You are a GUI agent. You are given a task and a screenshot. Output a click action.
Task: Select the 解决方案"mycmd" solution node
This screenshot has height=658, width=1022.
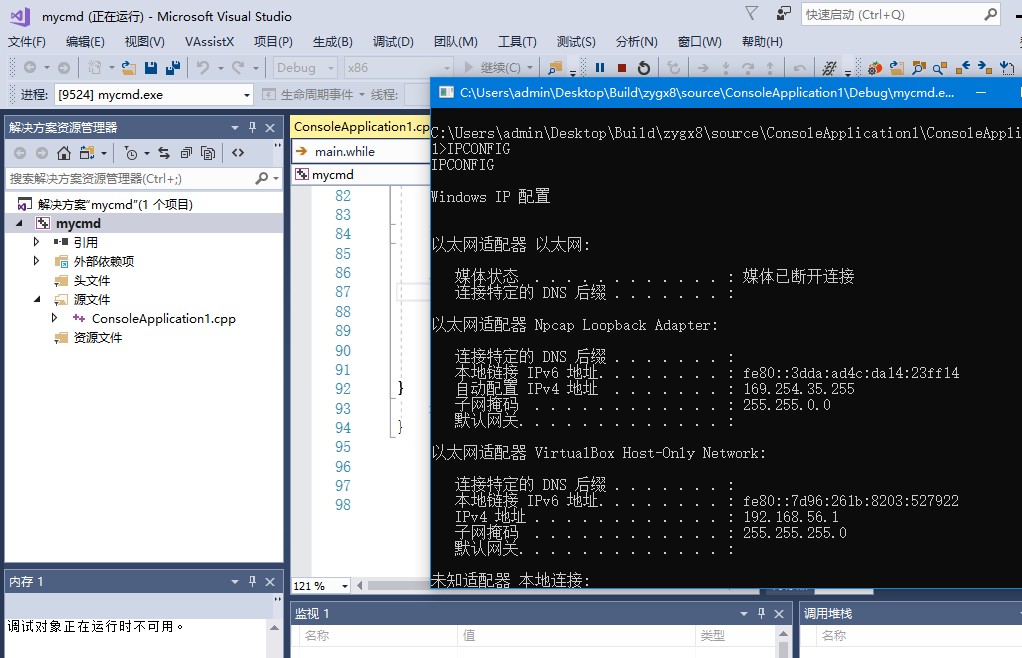115,205
